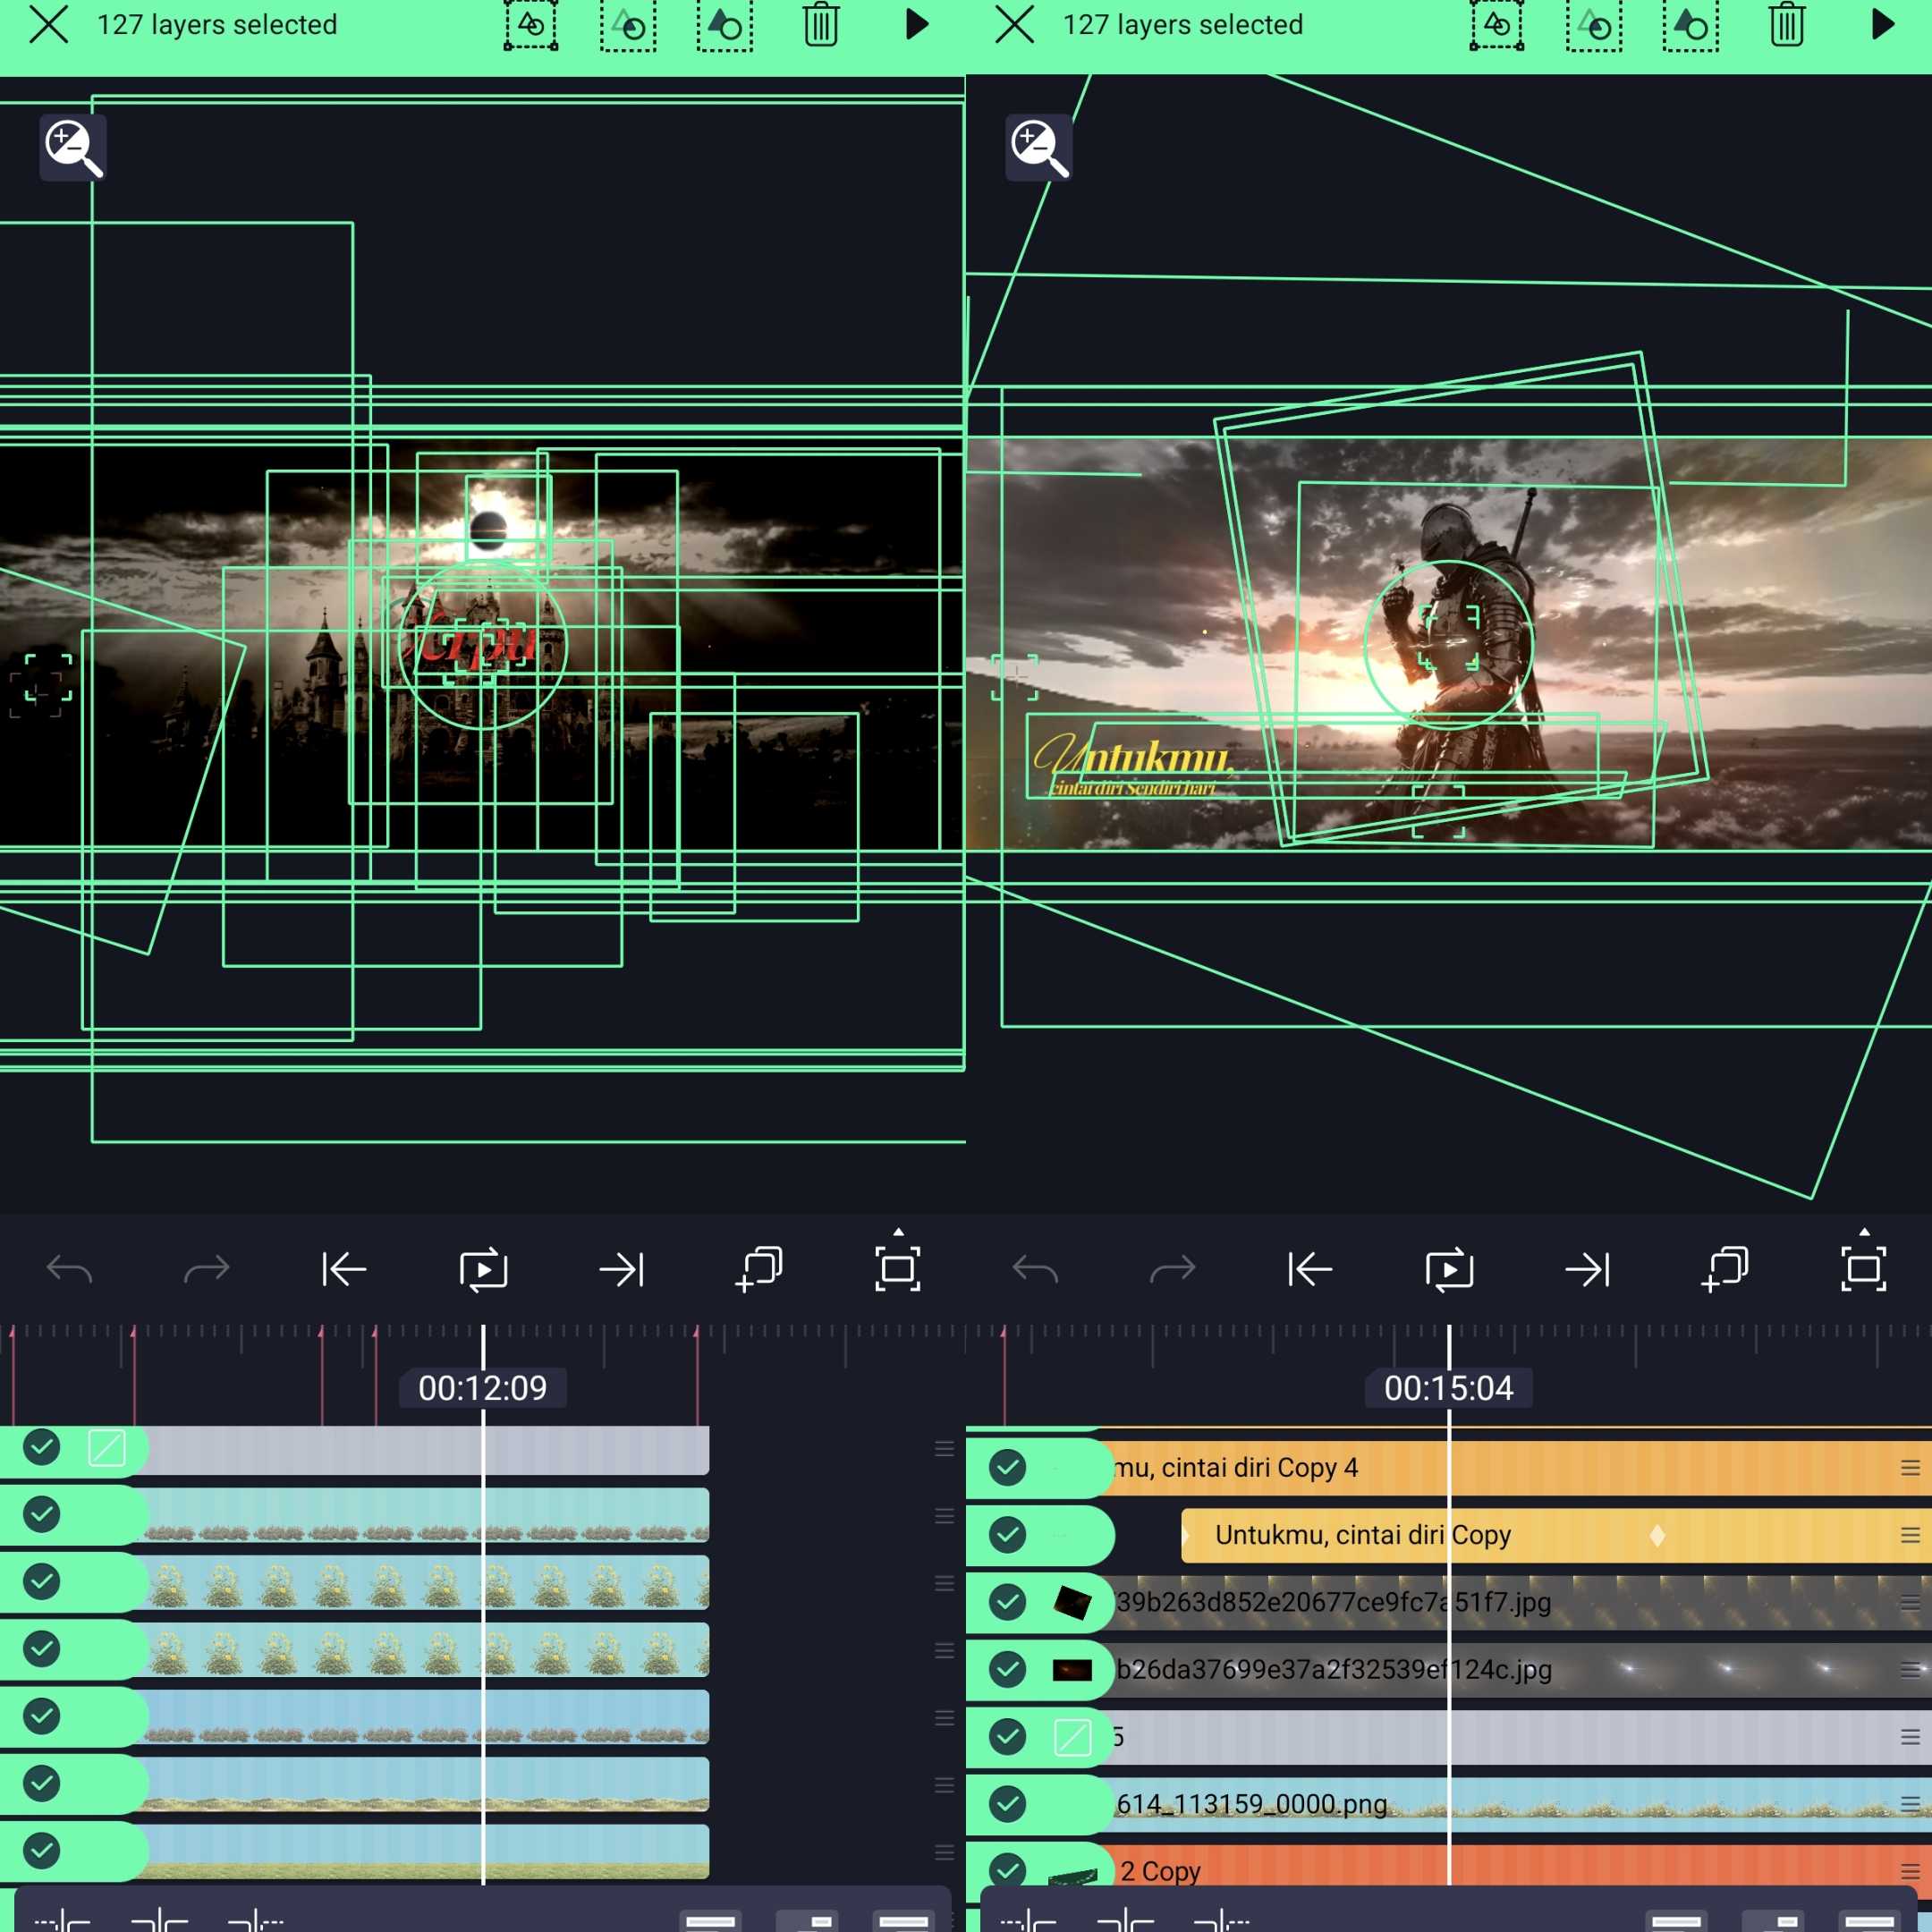Screen dimensions: 1932x1932
Task: Click the circular center handle in castle preview
Action: point(483,645)
